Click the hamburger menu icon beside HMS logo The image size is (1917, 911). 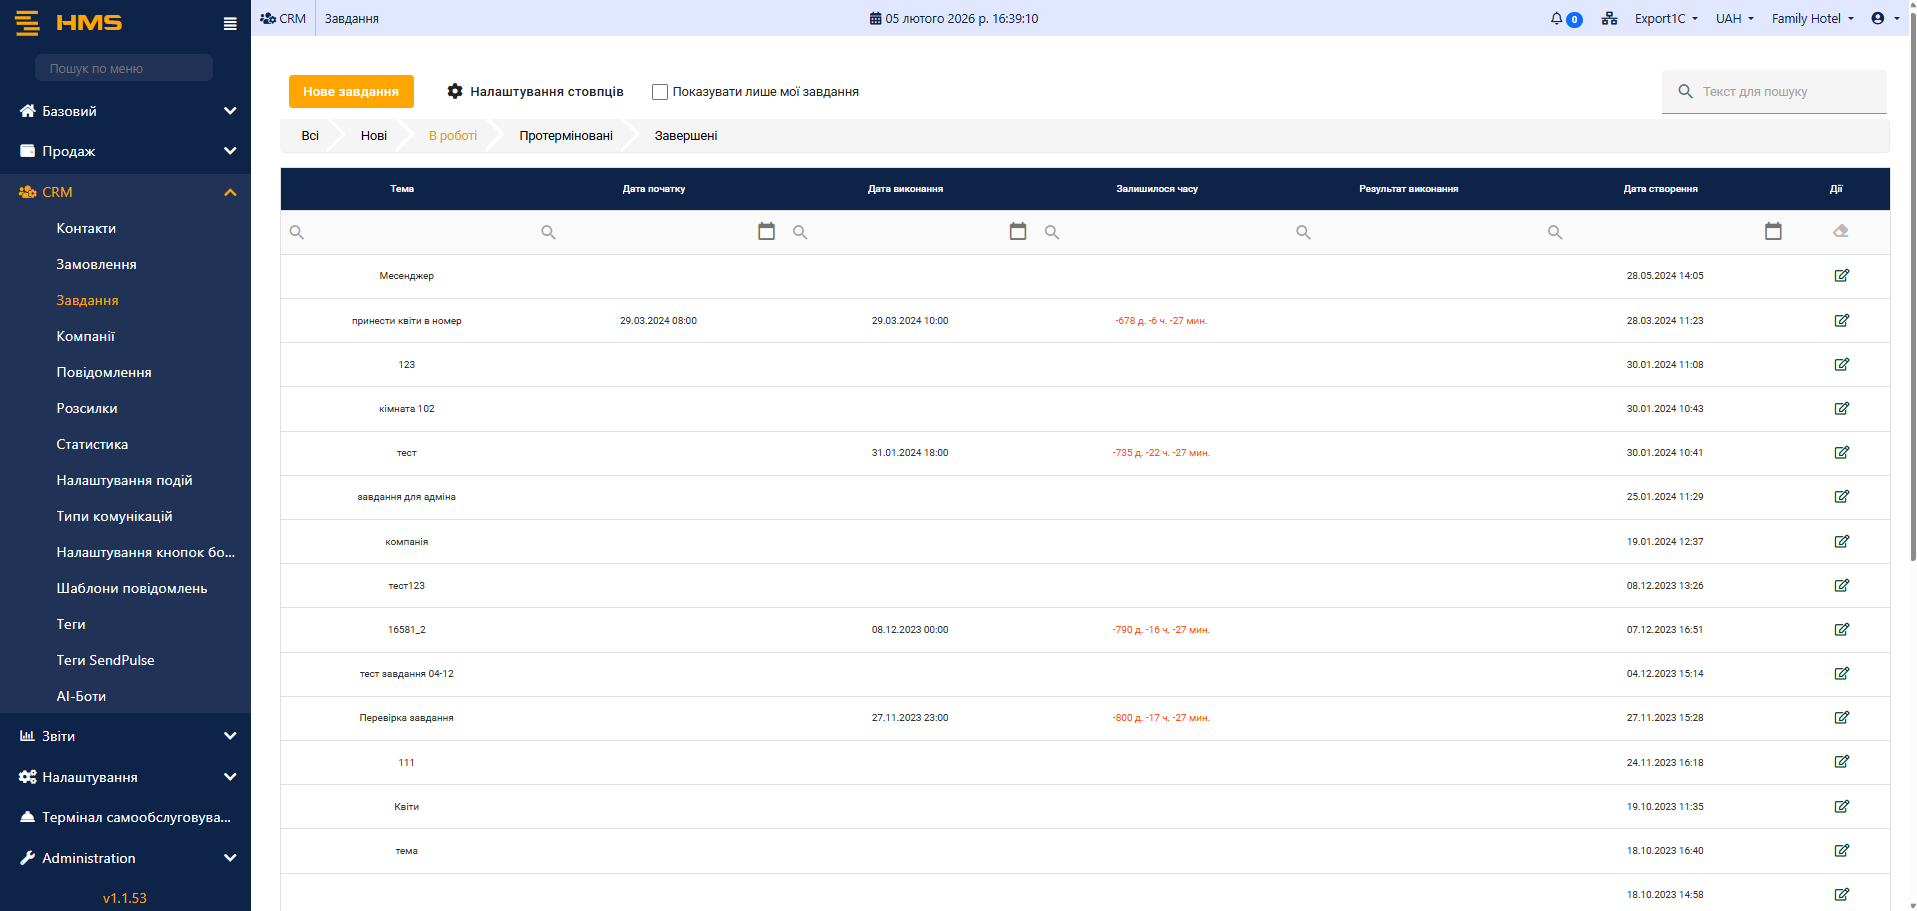click(x=230, y=24)
